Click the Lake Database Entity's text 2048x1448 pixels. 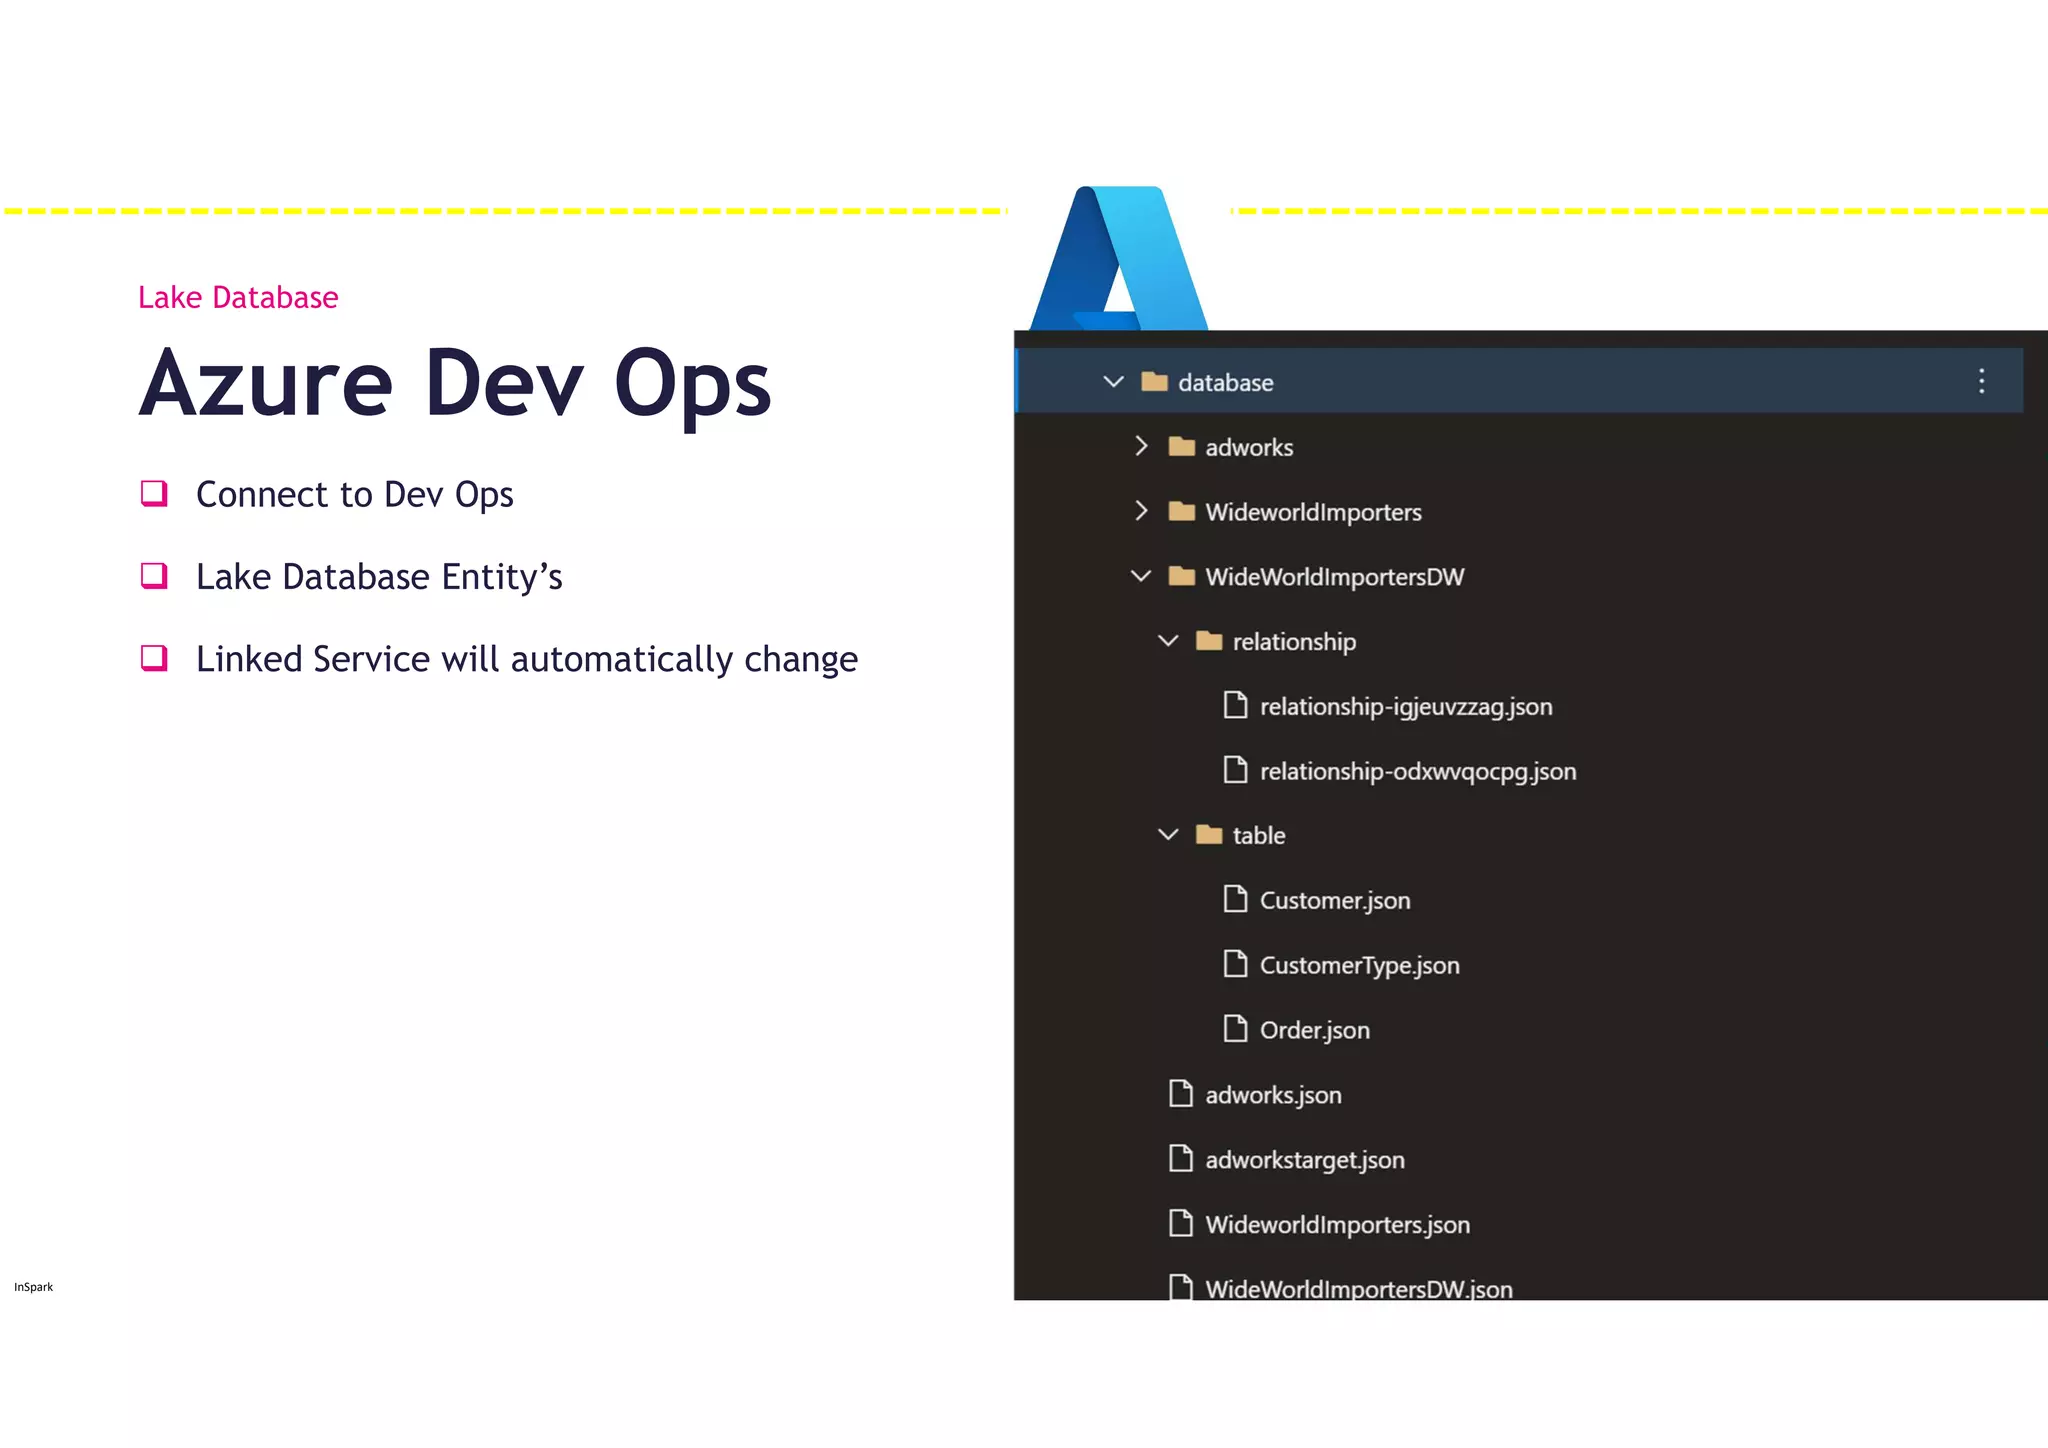[379, 577]
